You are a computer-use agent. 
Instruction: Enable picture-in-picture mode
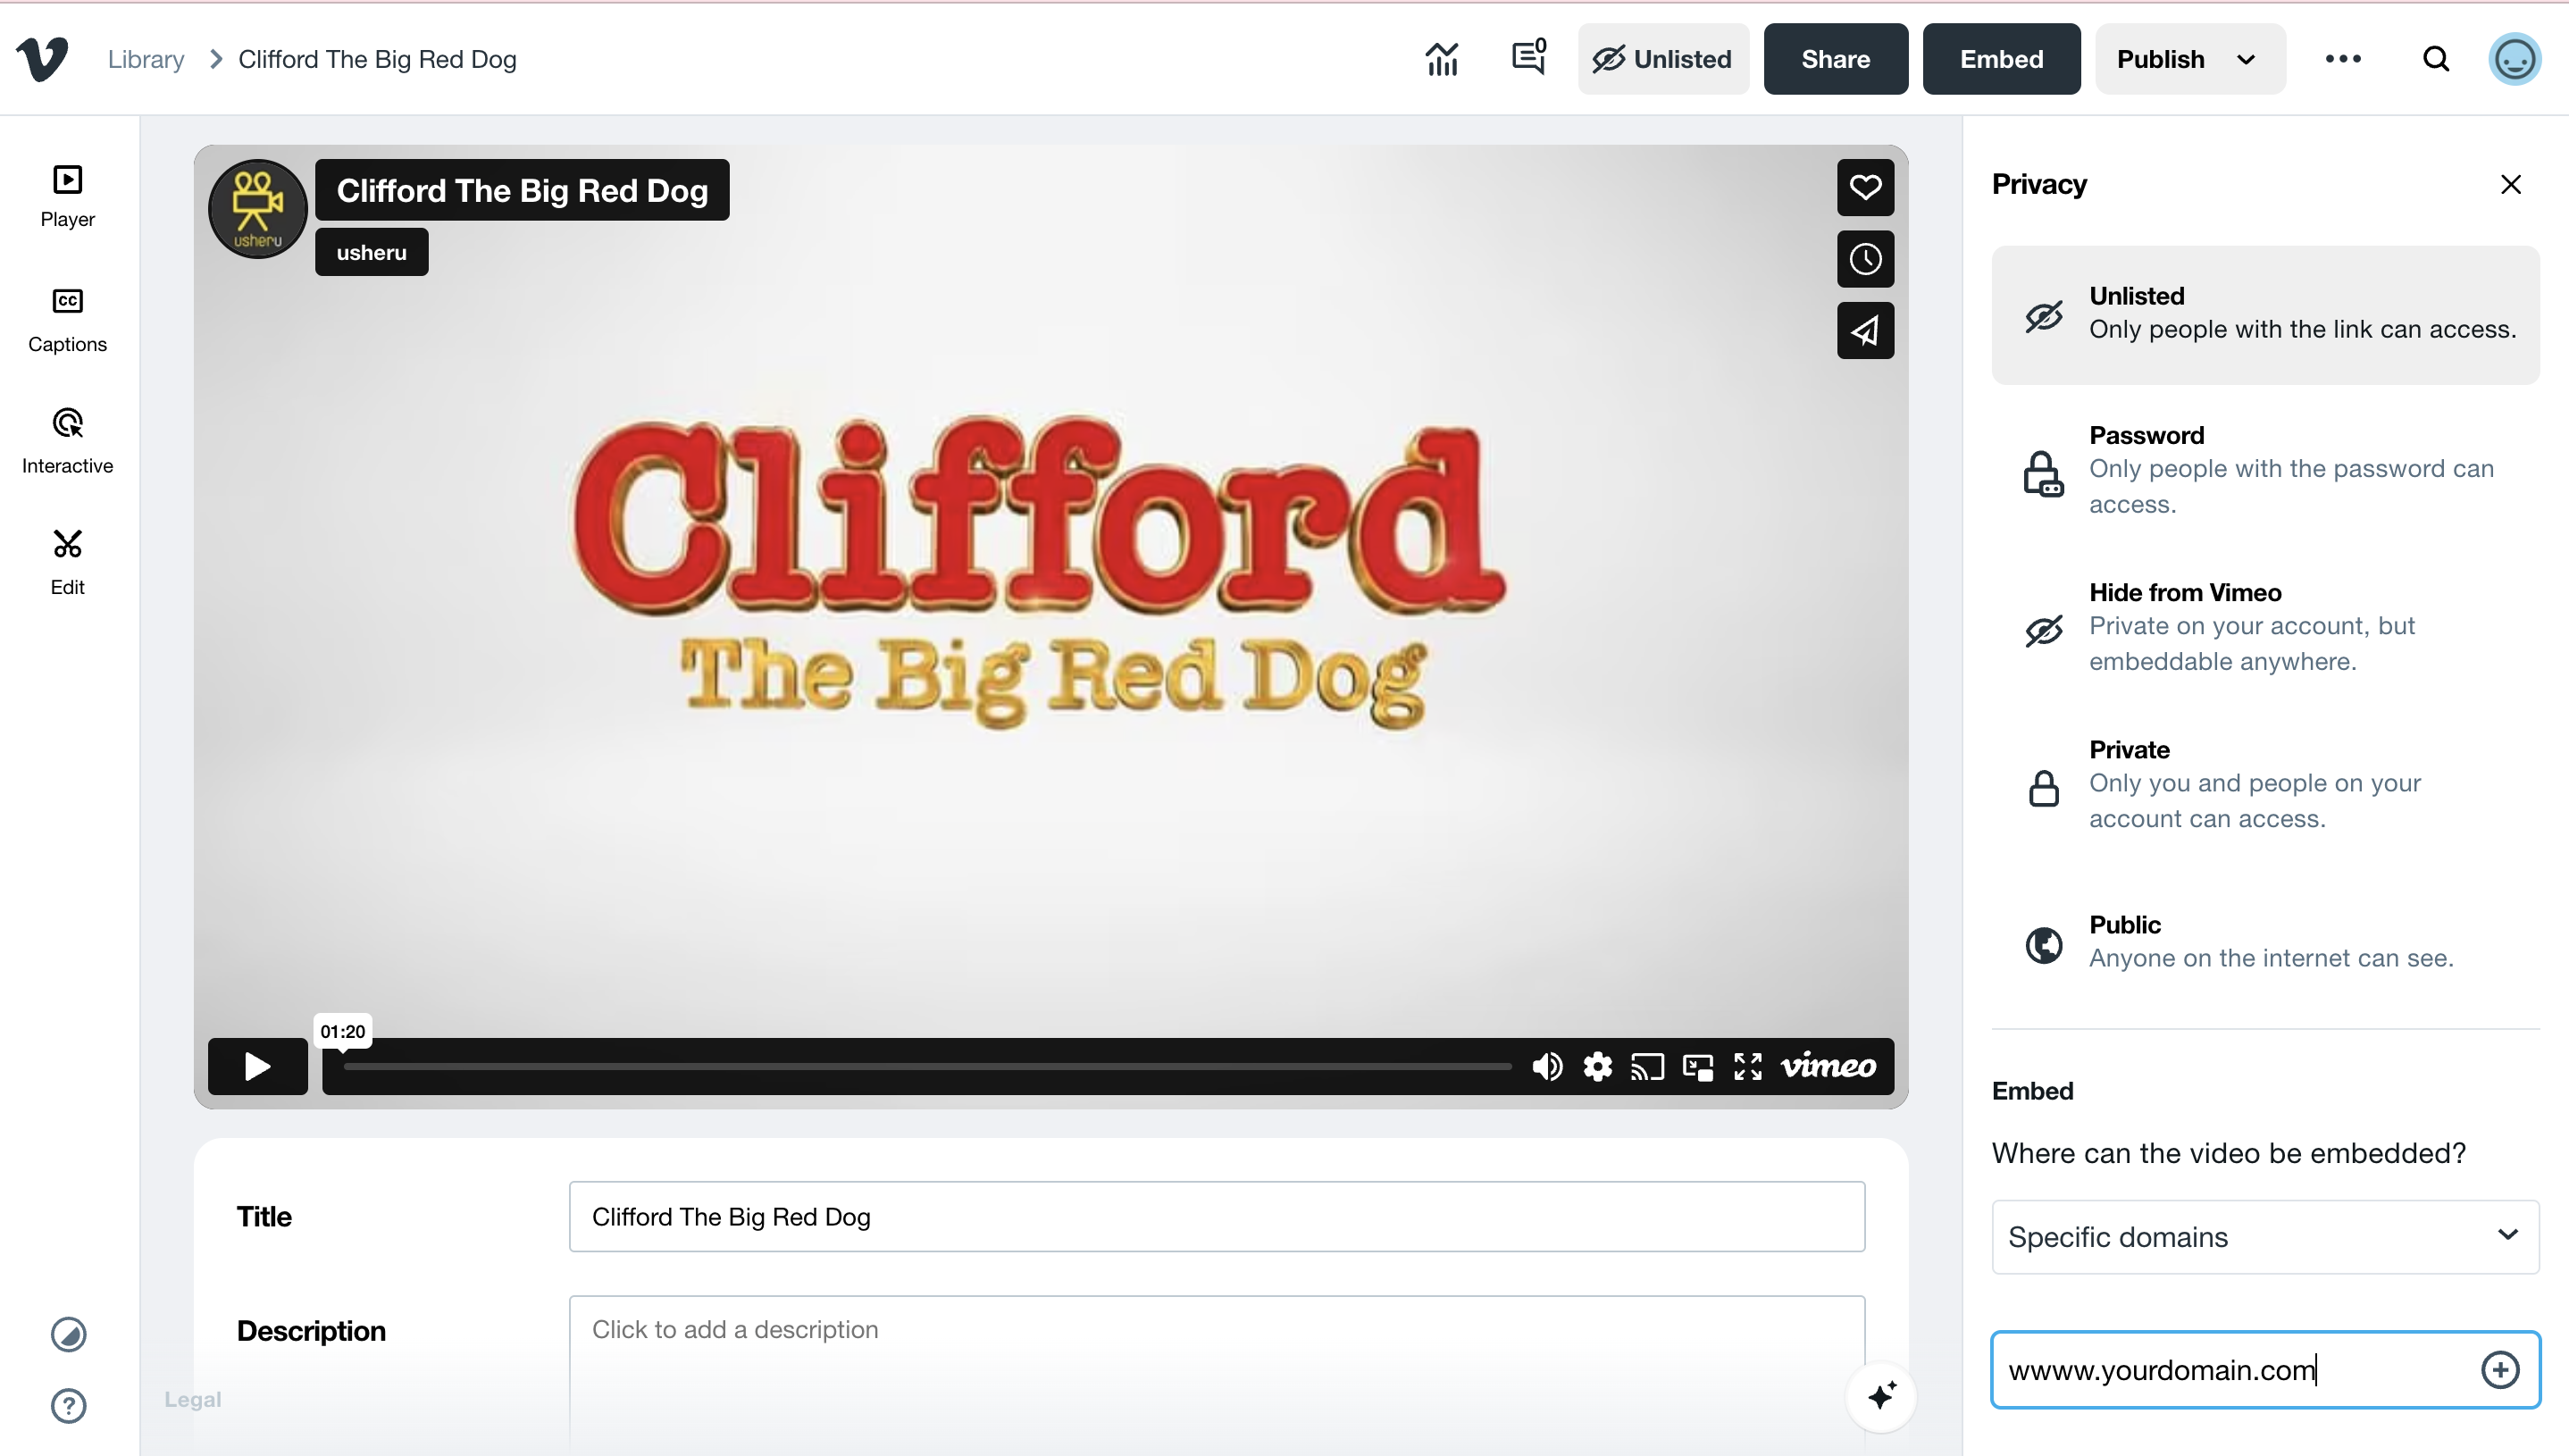1698,1066
